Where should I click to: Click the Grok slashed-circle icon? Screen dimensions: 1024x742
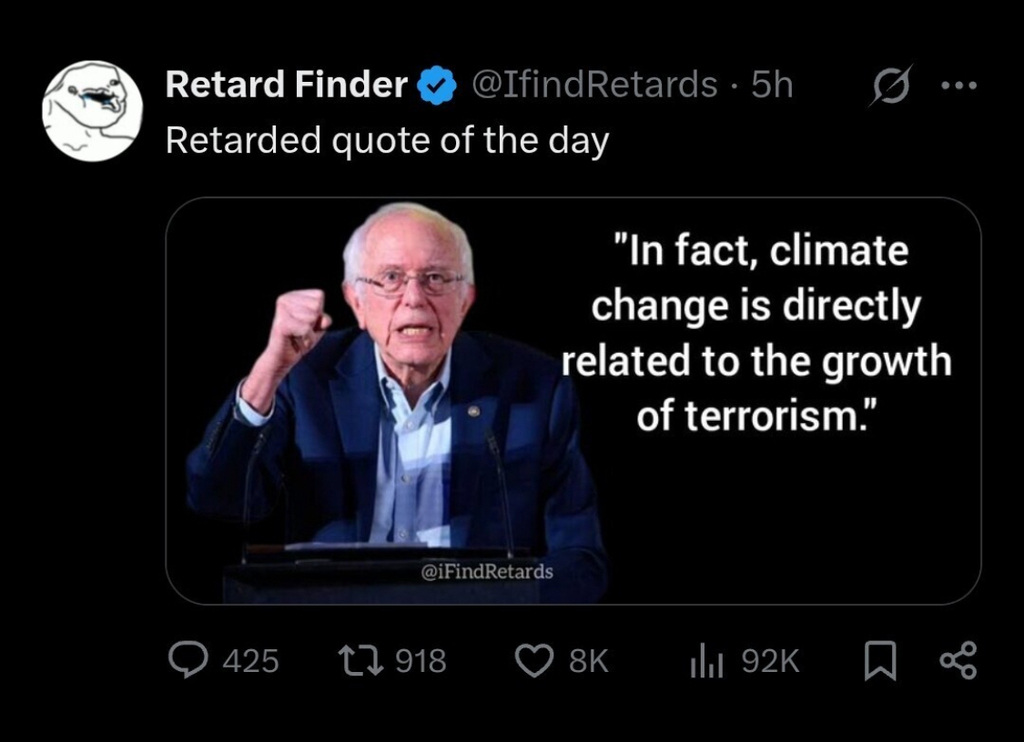887,88
